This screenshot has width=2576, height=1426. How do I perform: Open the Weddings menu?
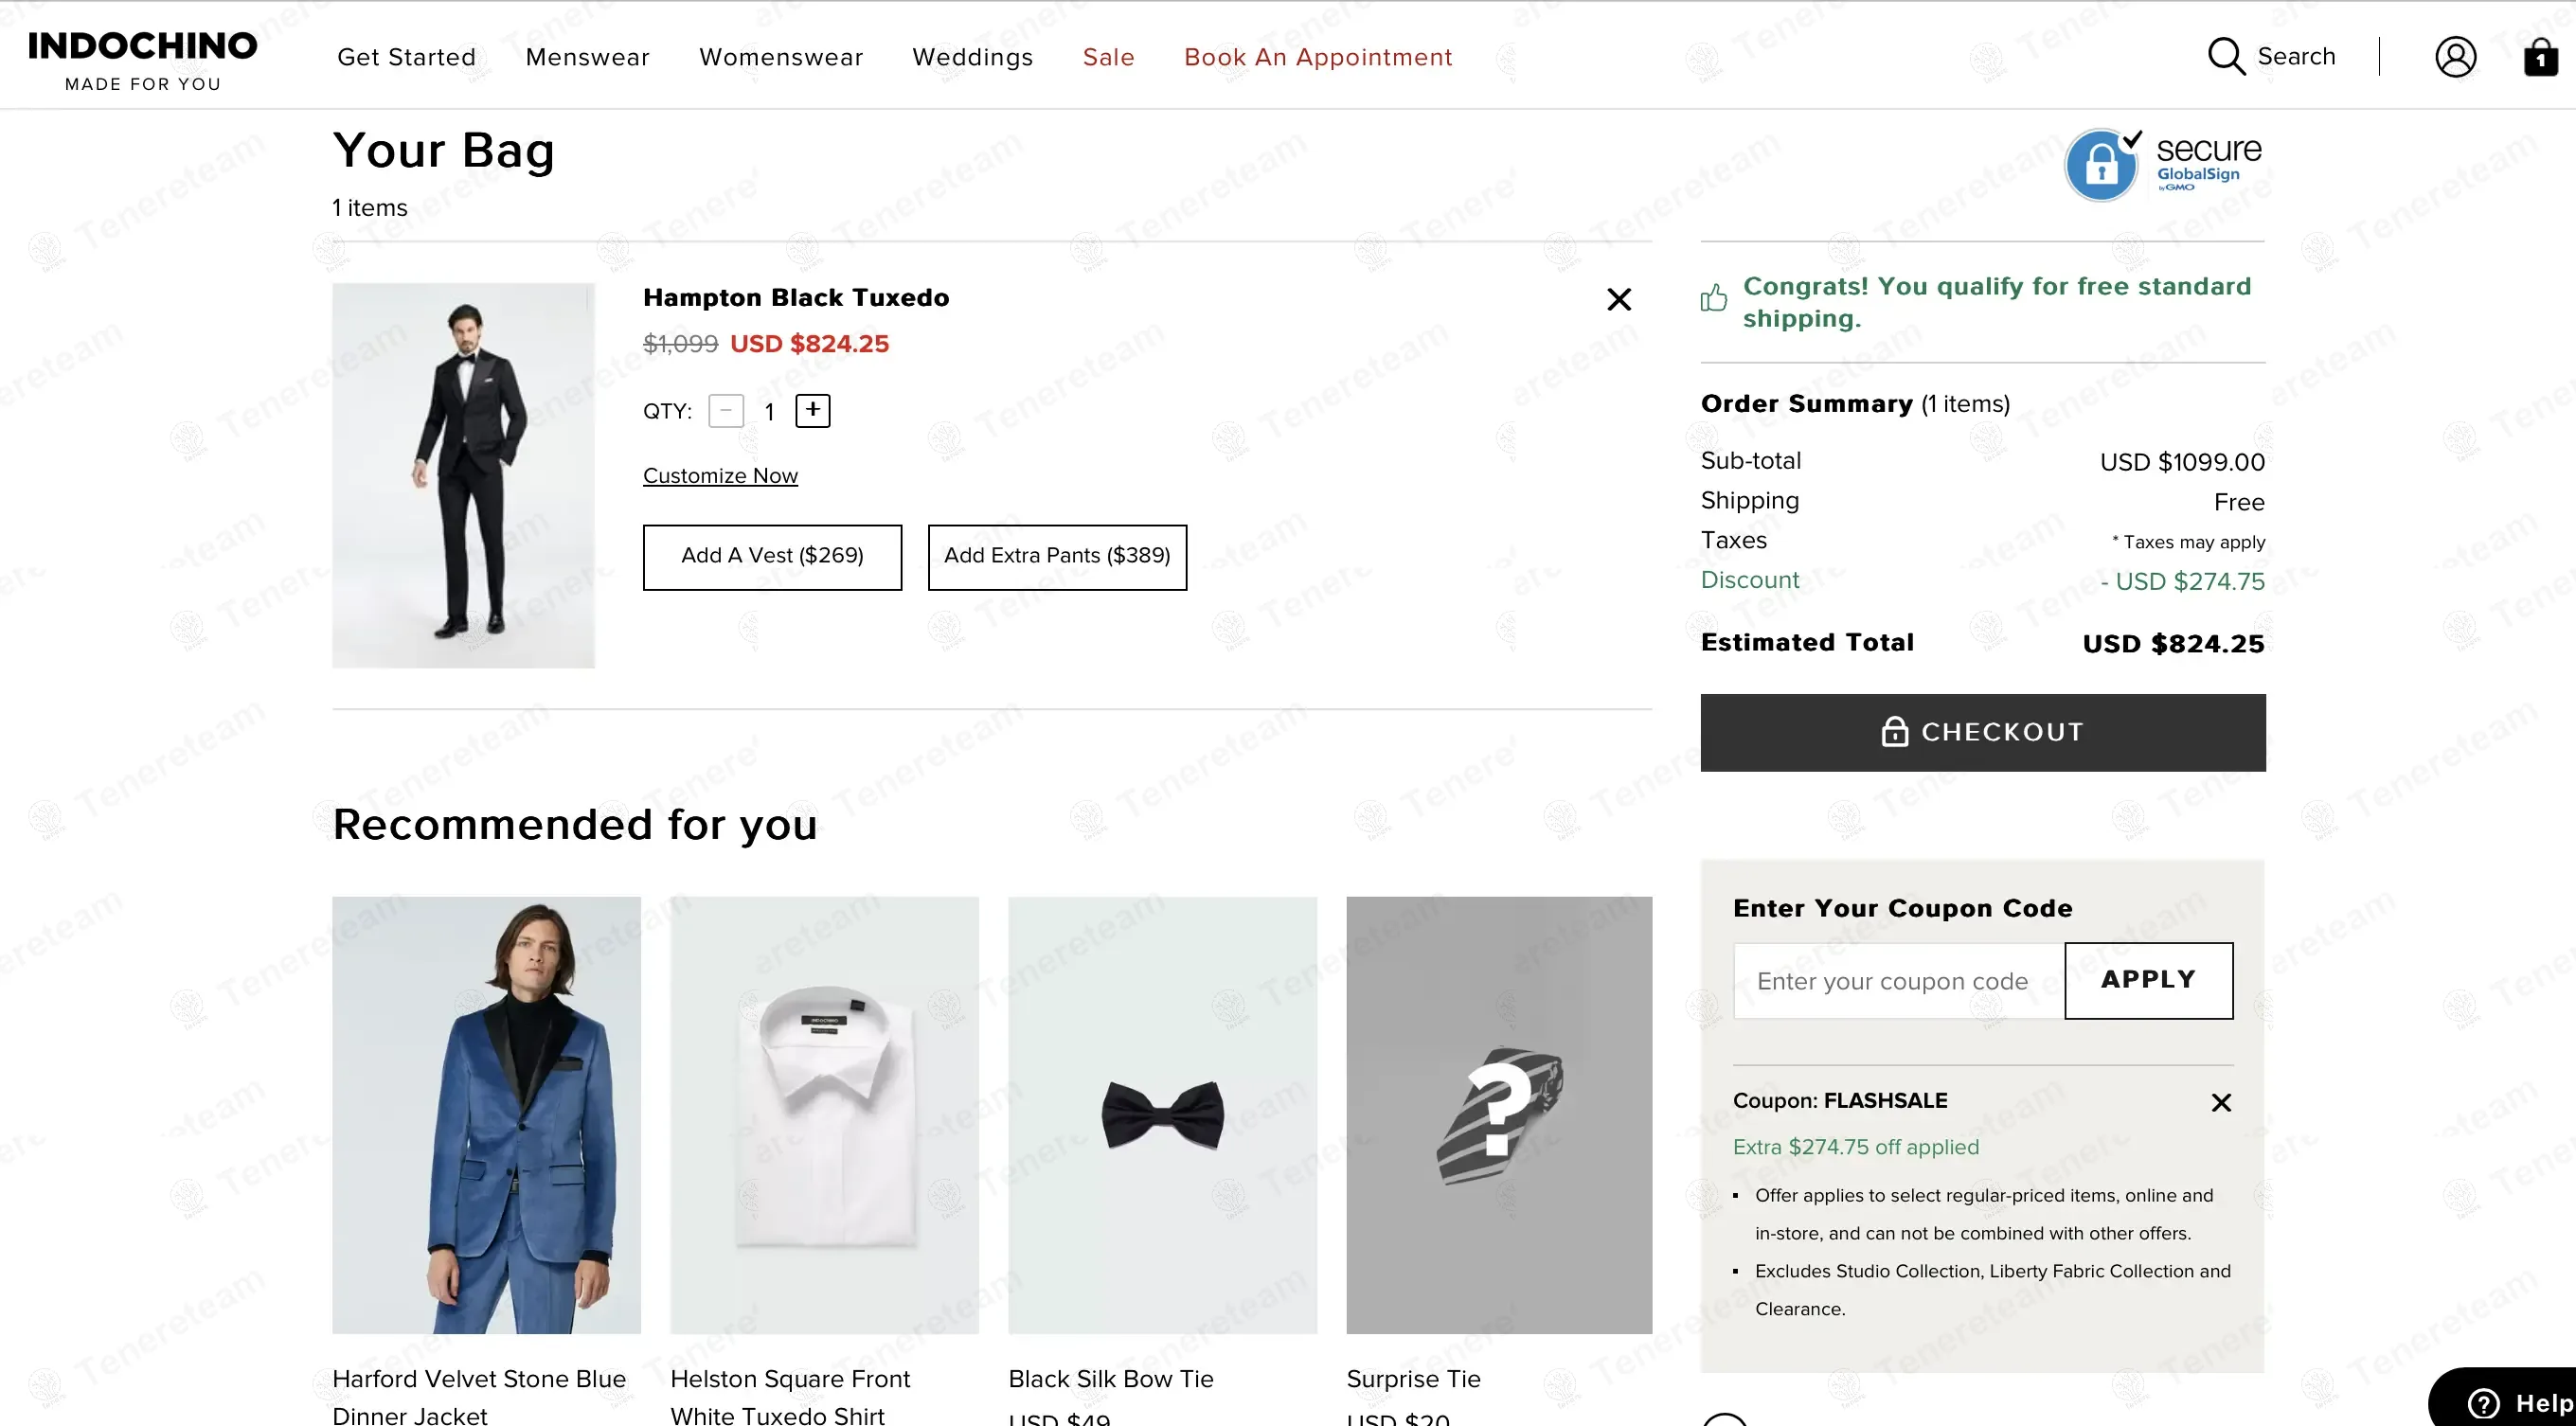tap(973, 57)
